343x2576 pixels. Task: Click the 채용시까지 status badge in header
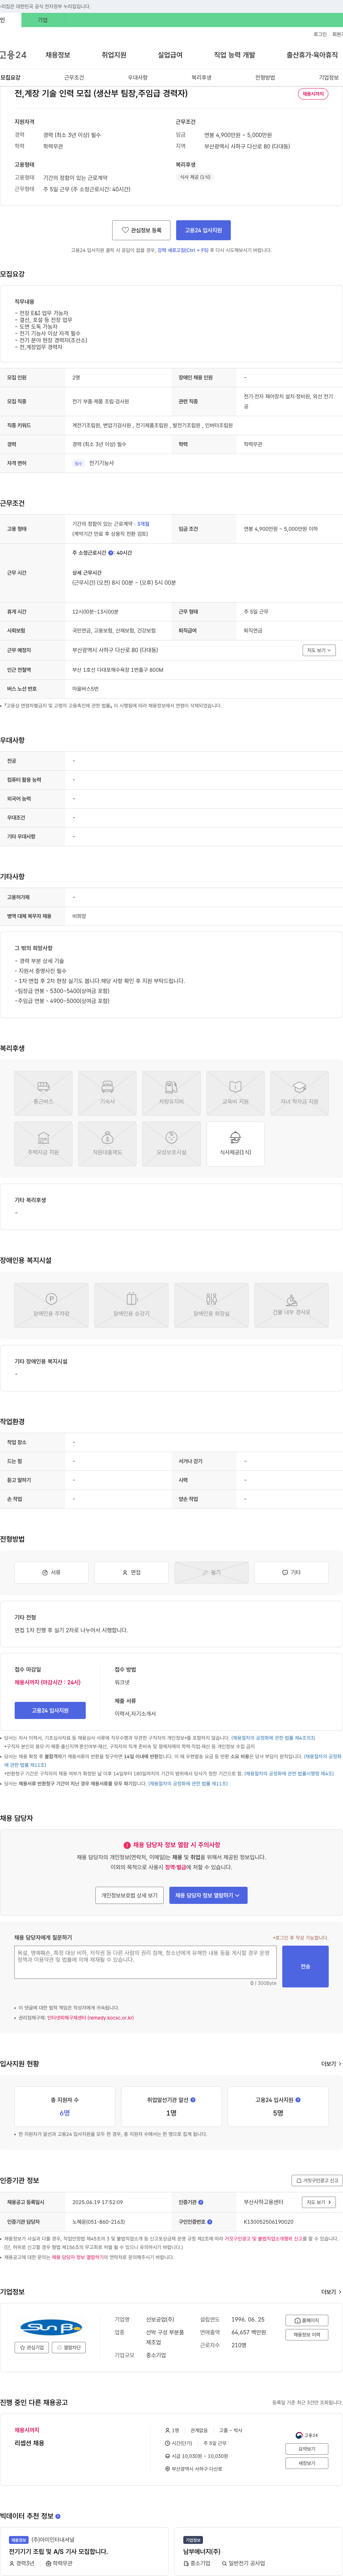tap(313, 94)
